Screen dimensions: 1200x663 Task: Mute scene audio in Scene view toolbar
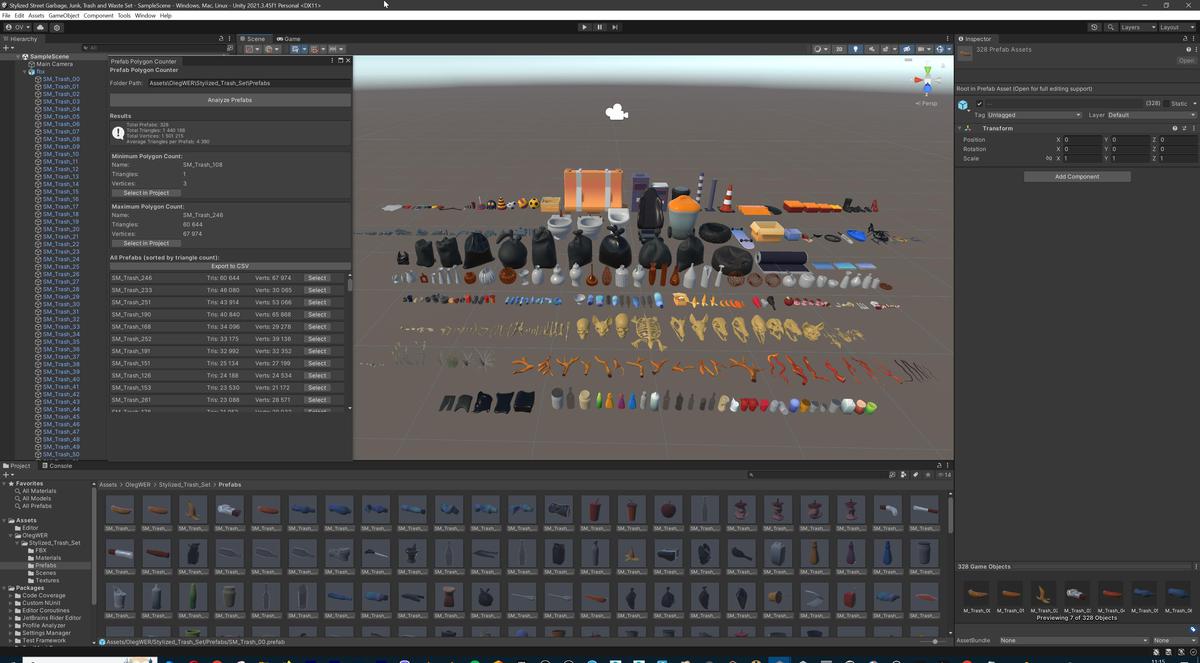[x=872, y=49]
